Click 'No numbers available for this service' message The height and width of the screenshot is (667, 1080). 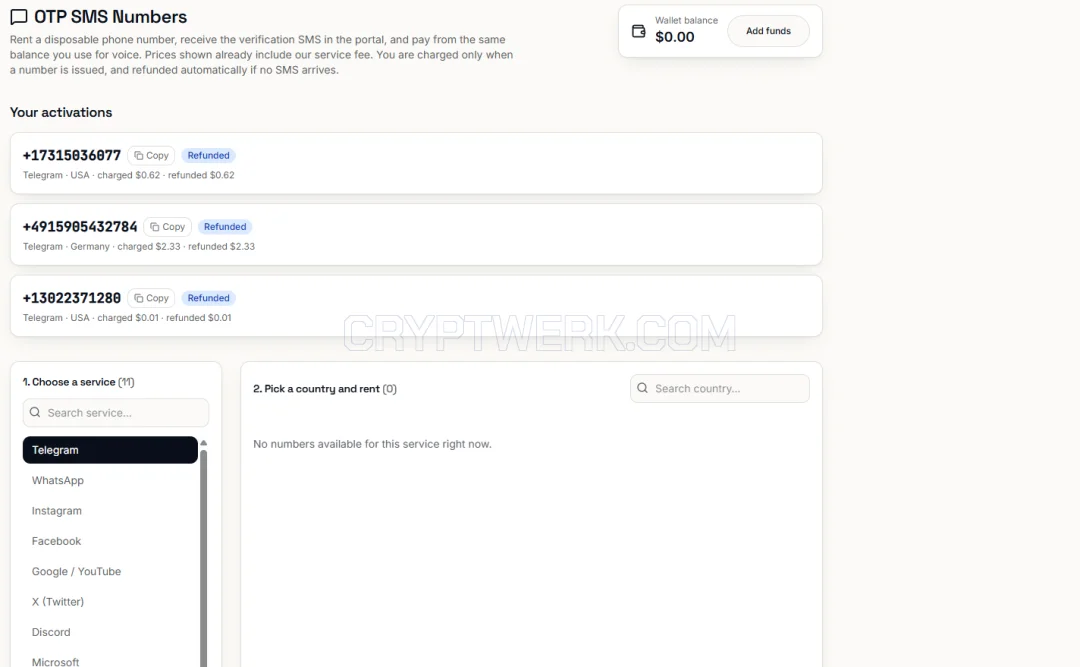(x=372, y=444)
